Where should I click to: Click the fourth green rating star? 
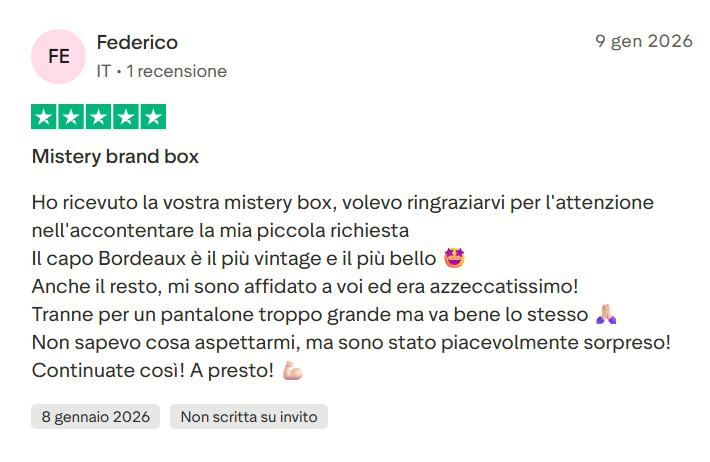point(126,117)
